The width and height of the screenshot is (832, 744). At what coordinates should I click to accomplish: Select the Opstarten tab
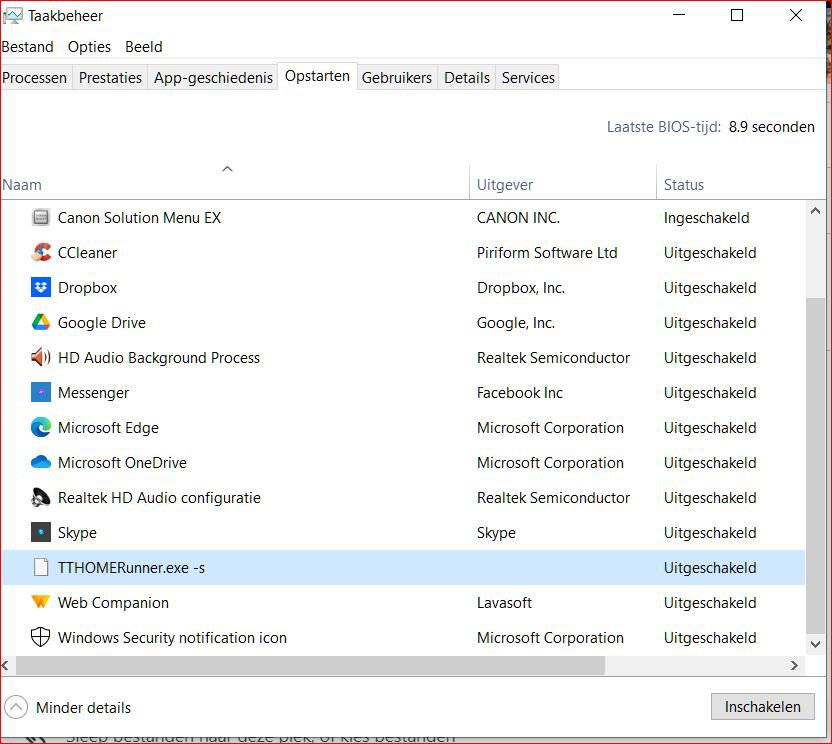317,76
